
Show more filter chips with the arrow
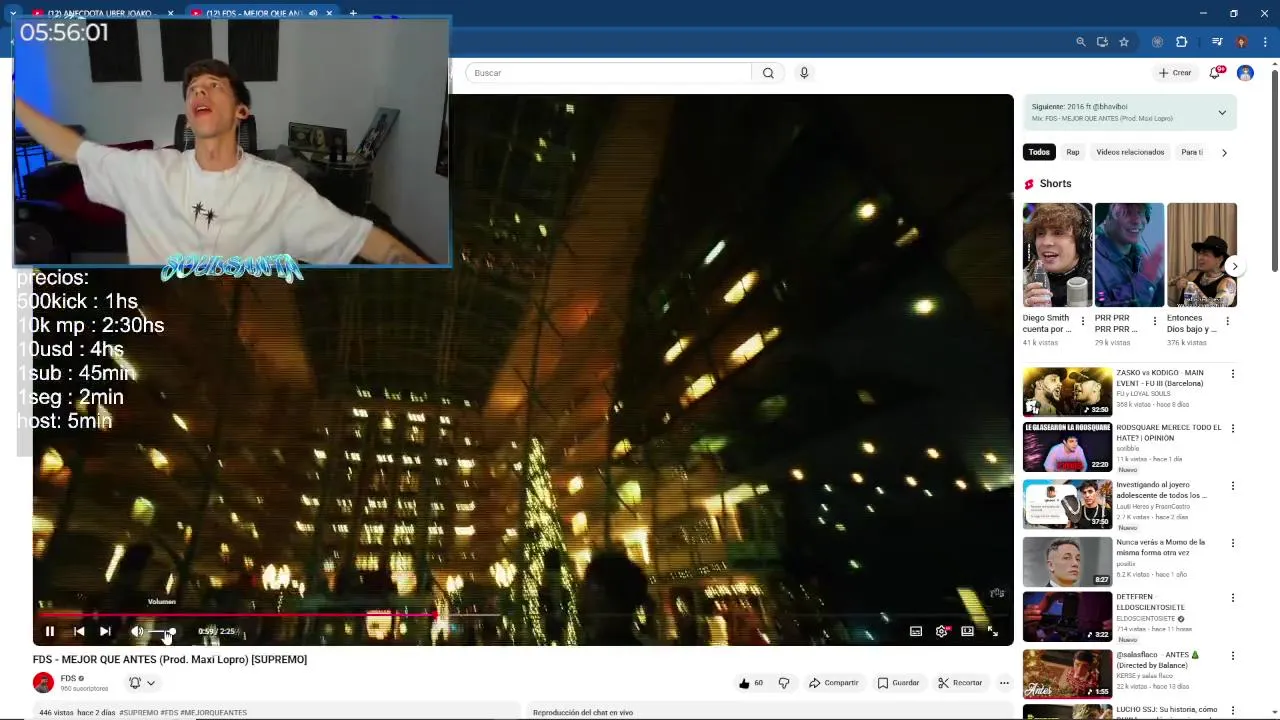(x=1224, y=152)
